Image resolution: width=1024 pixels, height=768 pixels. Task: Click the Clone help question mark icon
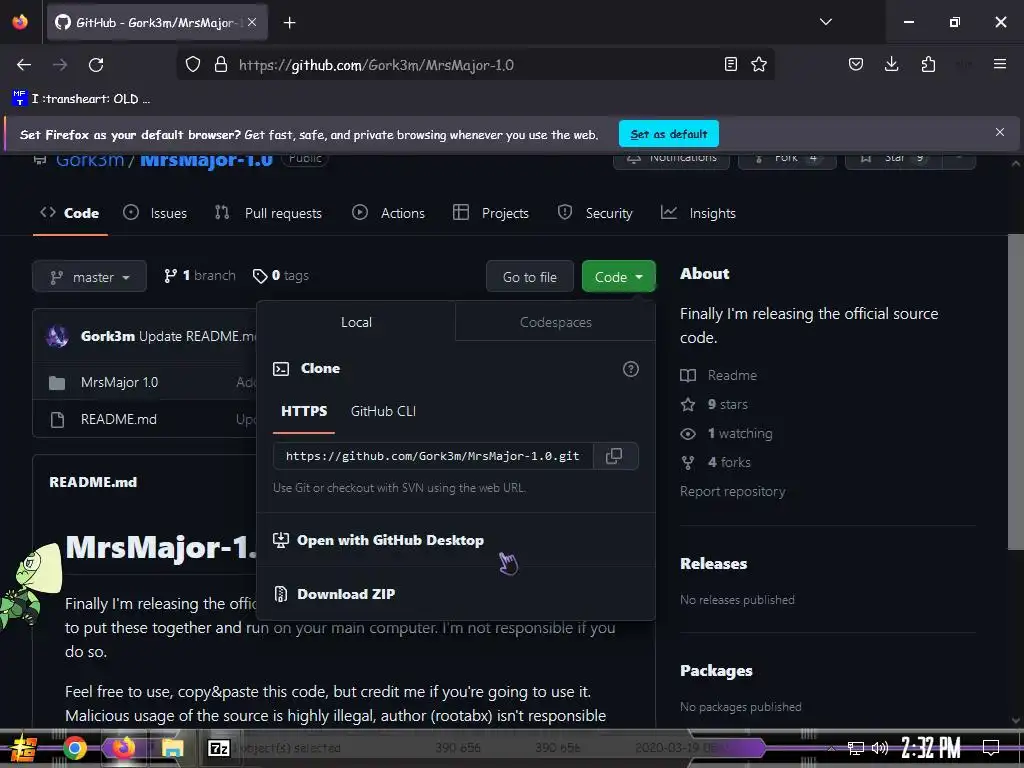click(631, 369)
